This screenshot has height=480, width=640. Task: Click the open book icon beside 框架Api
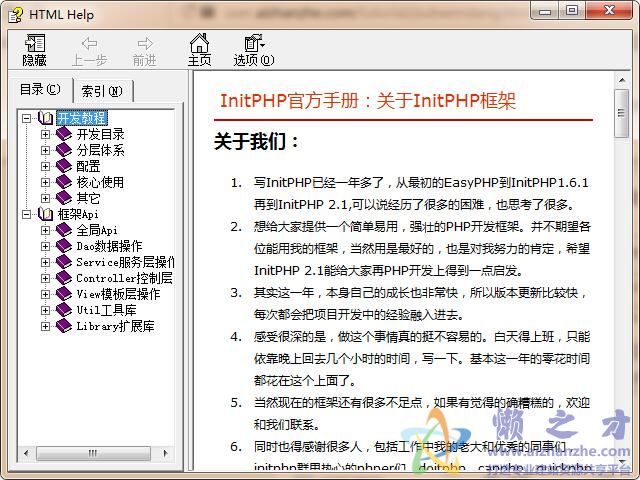(x=45, y=214)
